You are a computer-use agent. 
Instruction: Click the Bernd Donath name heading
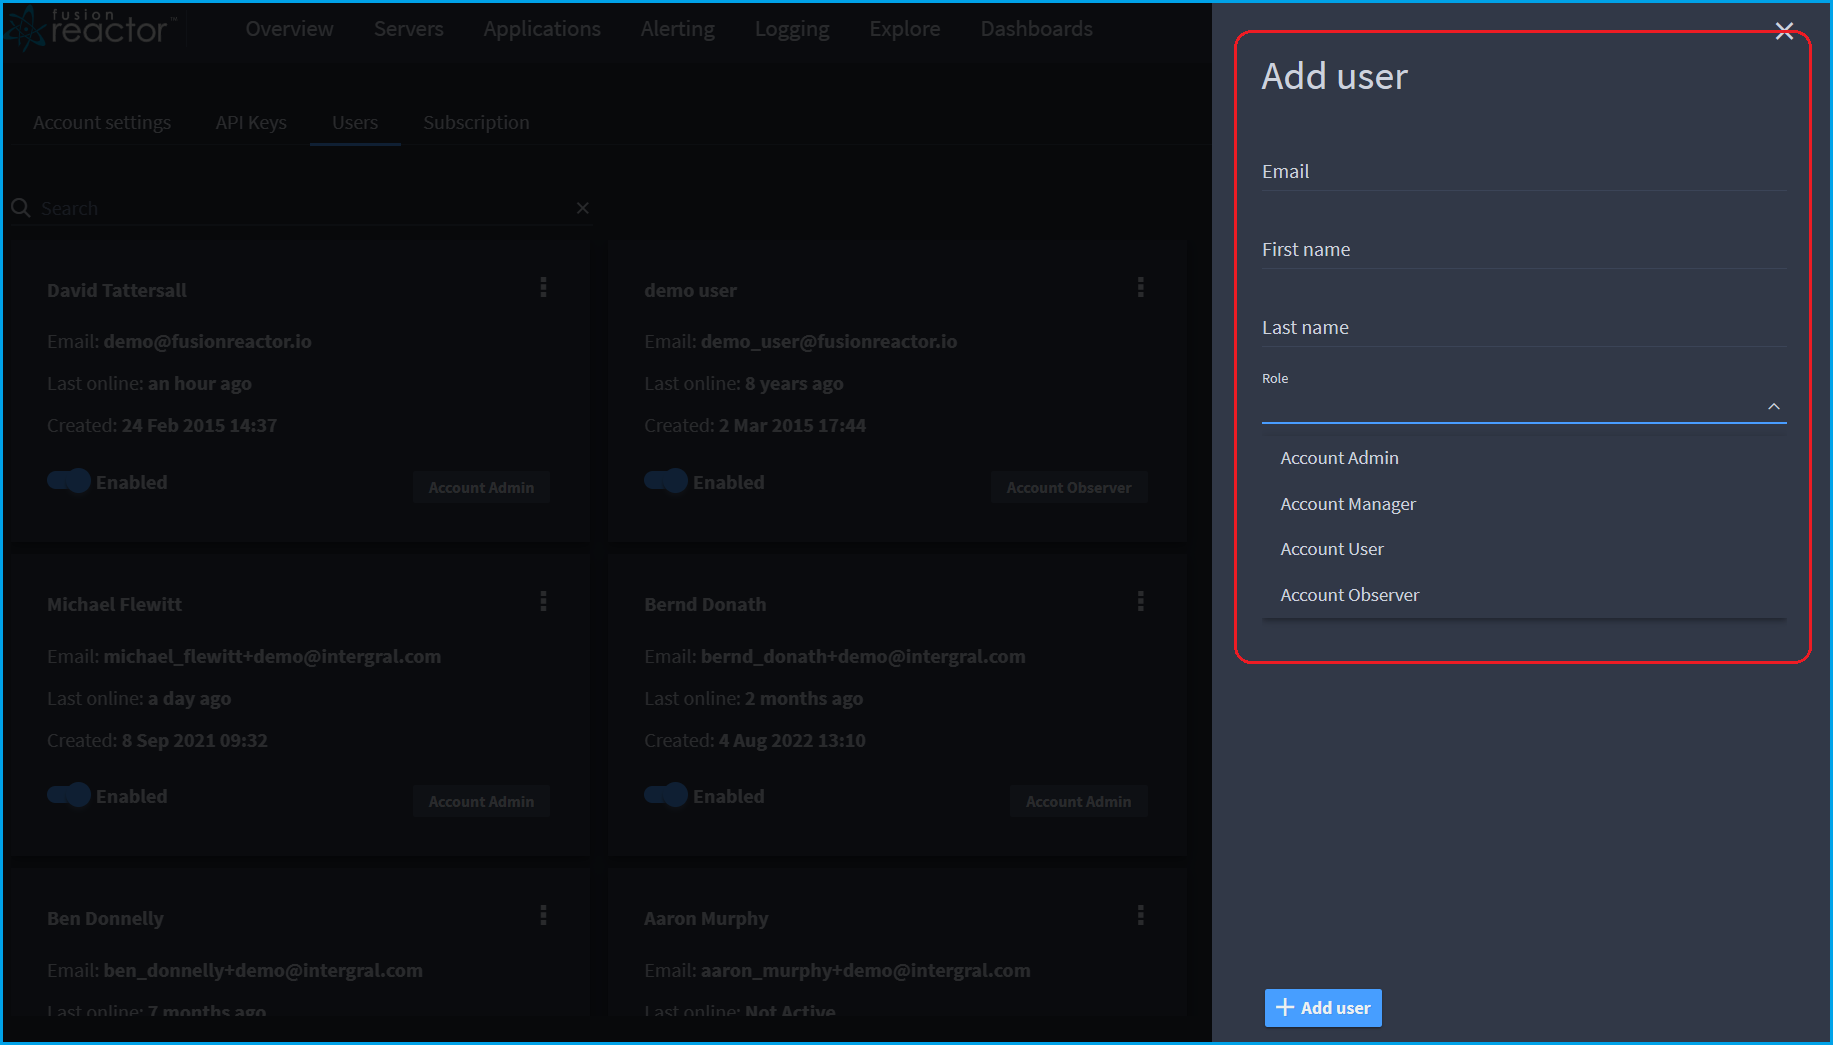click(x=705, y=604)
